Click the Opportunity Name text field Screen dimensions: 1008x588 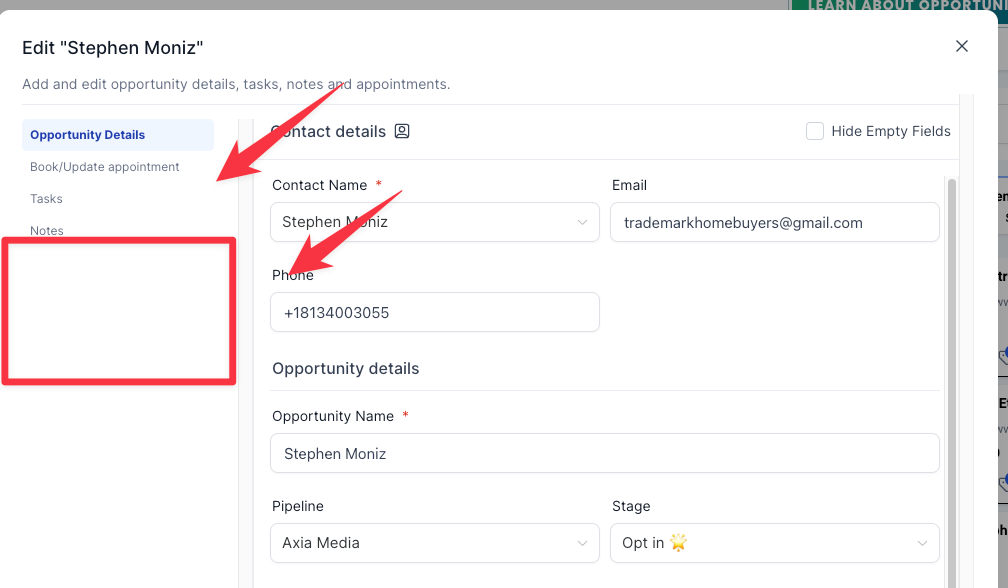[604, 454]
